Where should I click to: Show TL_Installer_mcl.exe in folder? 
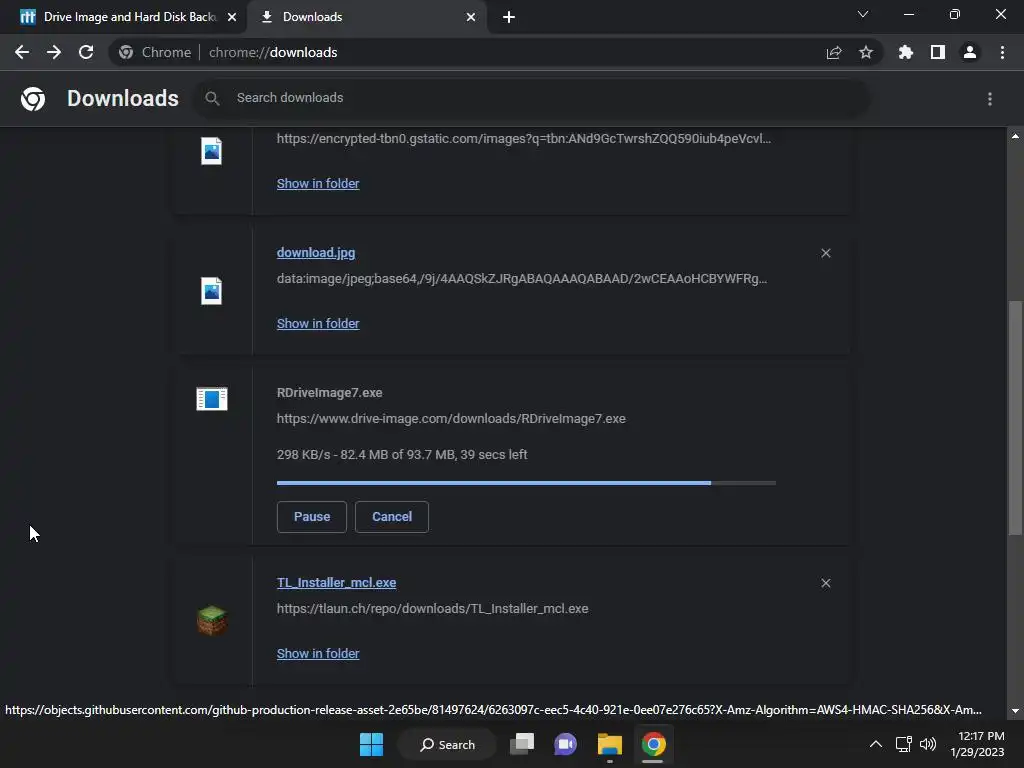click(318, 653)
